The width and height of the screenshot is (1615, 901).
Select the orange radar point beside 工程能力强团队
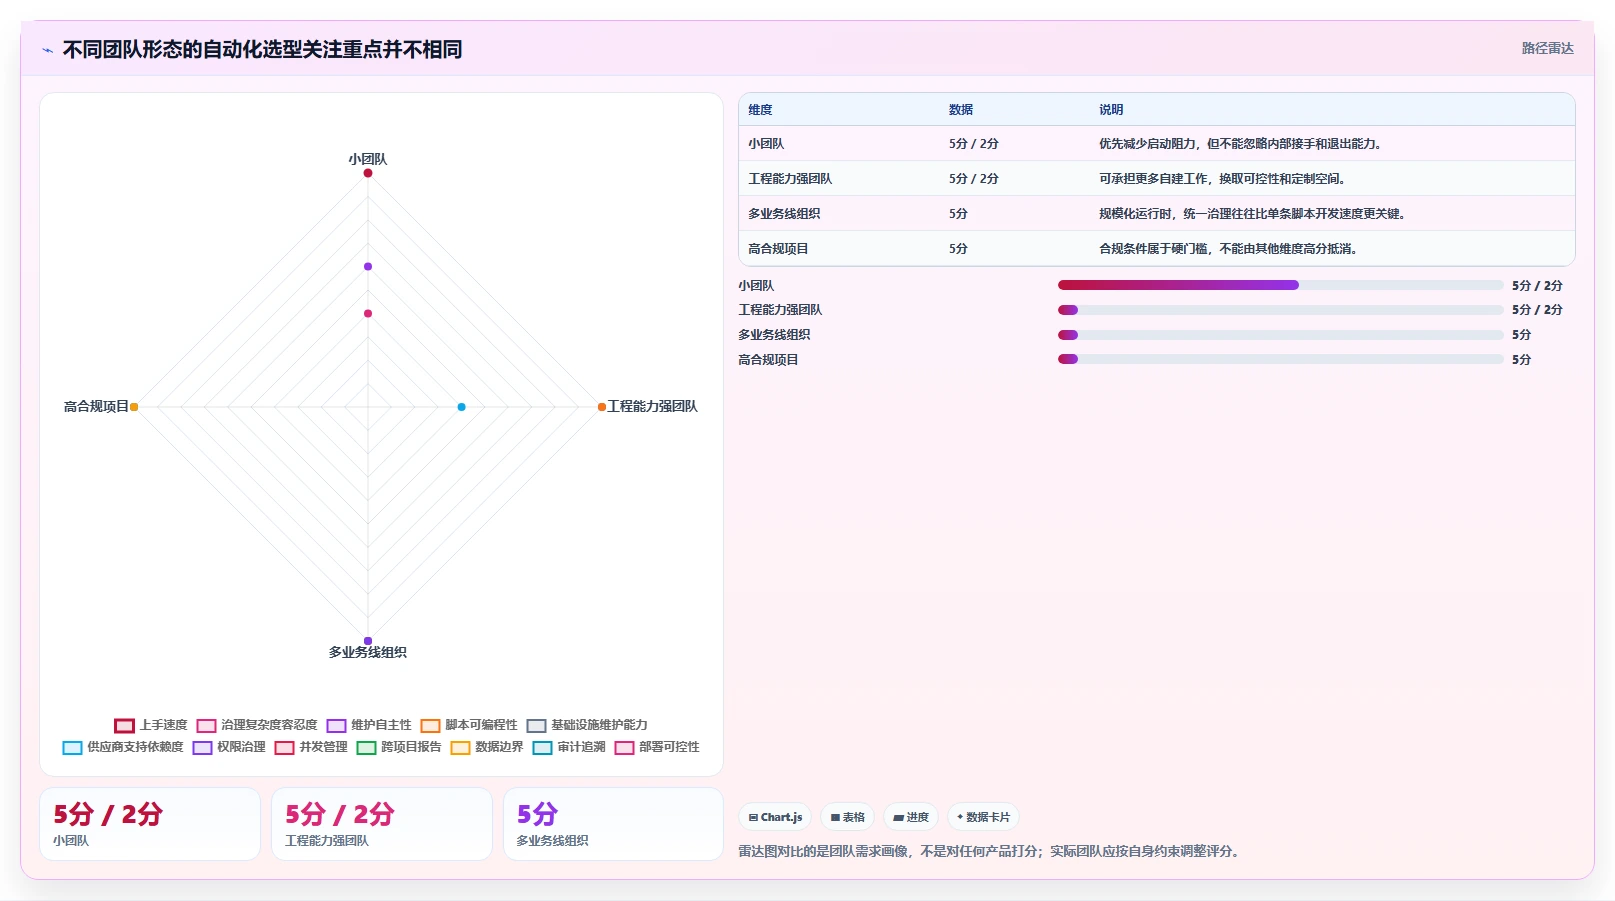[x=602, y=407]
